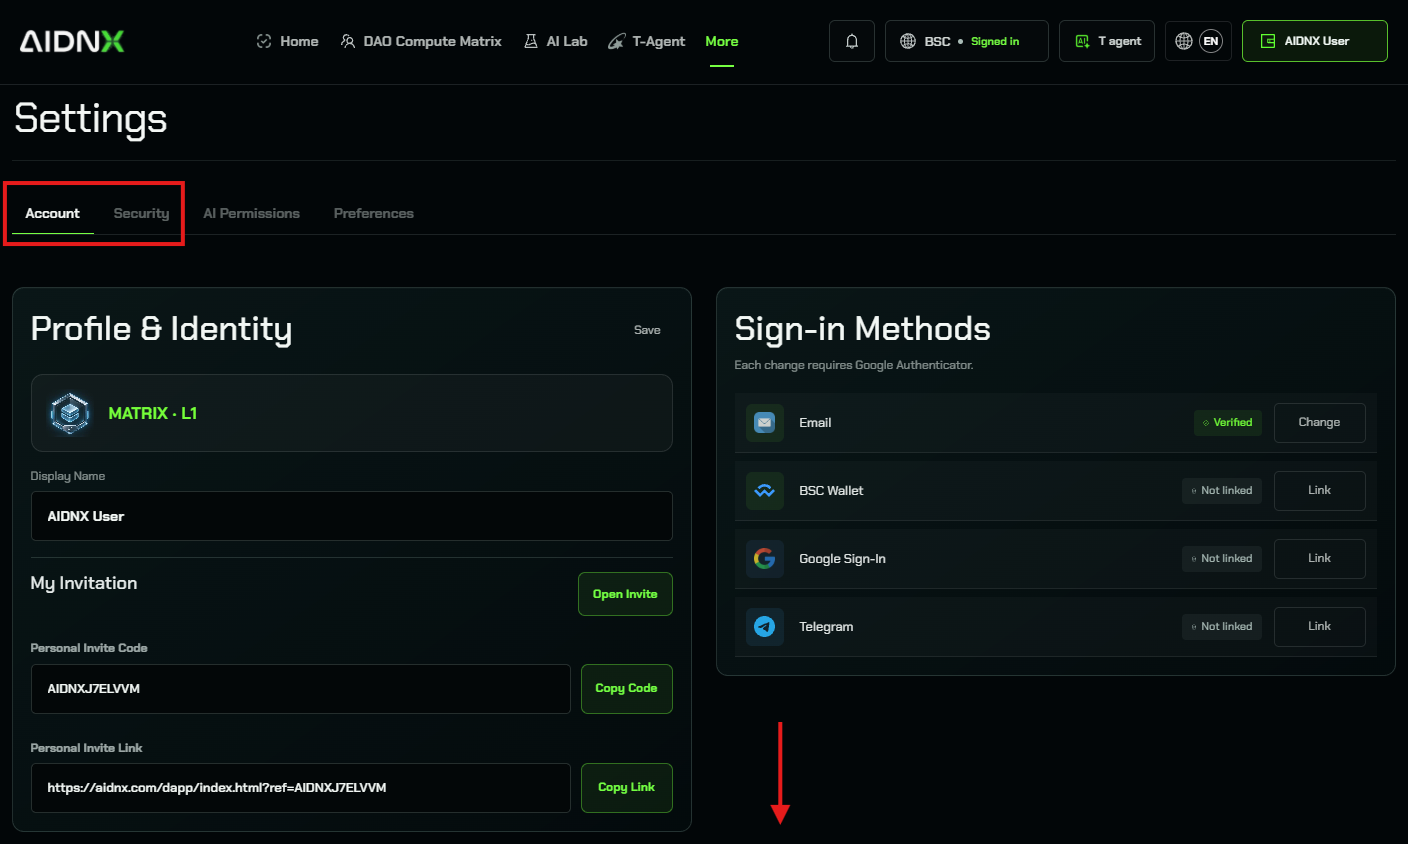Change the email sign-in method
Image resolution: width=1408 pixels, height=844 pixels.
click(1319, 423)
